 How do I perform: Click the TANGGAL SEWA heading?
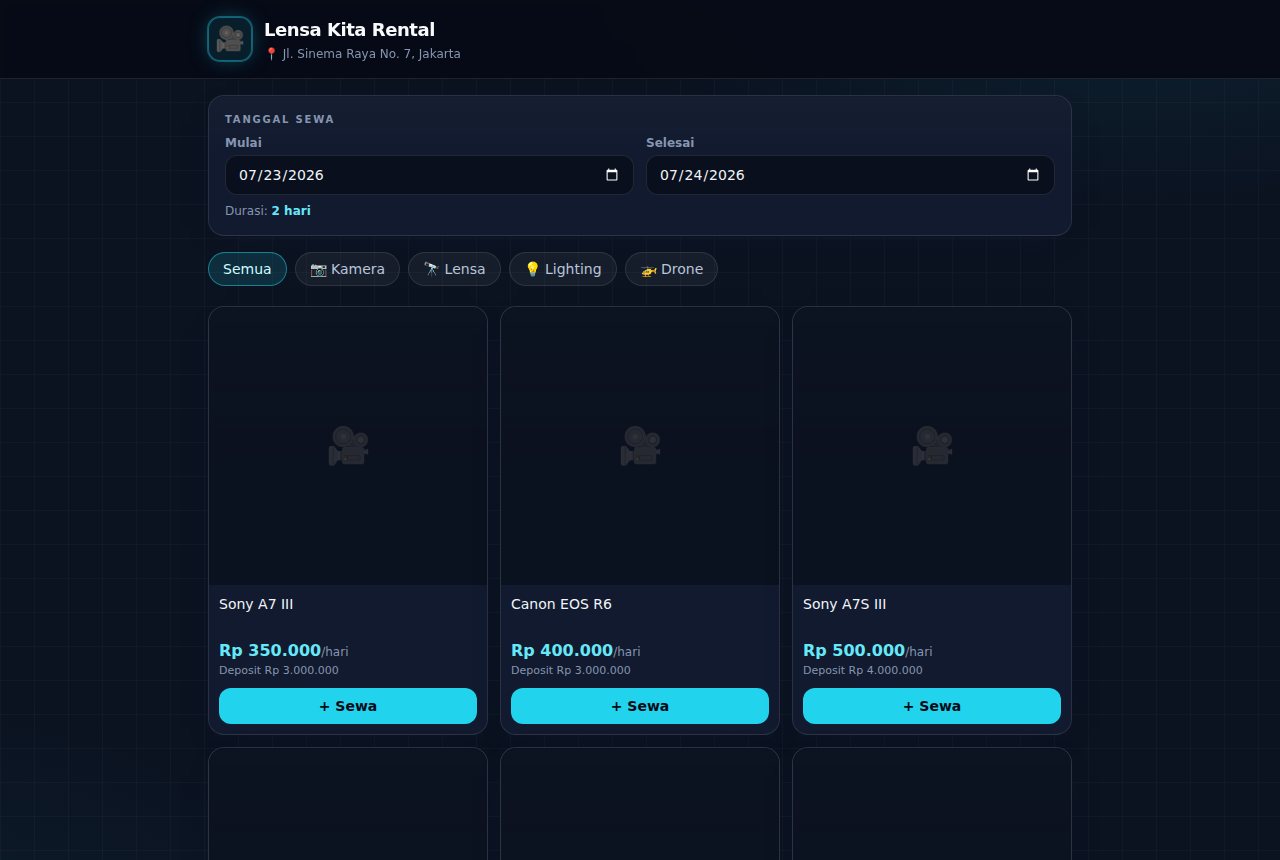coord(280,119)
